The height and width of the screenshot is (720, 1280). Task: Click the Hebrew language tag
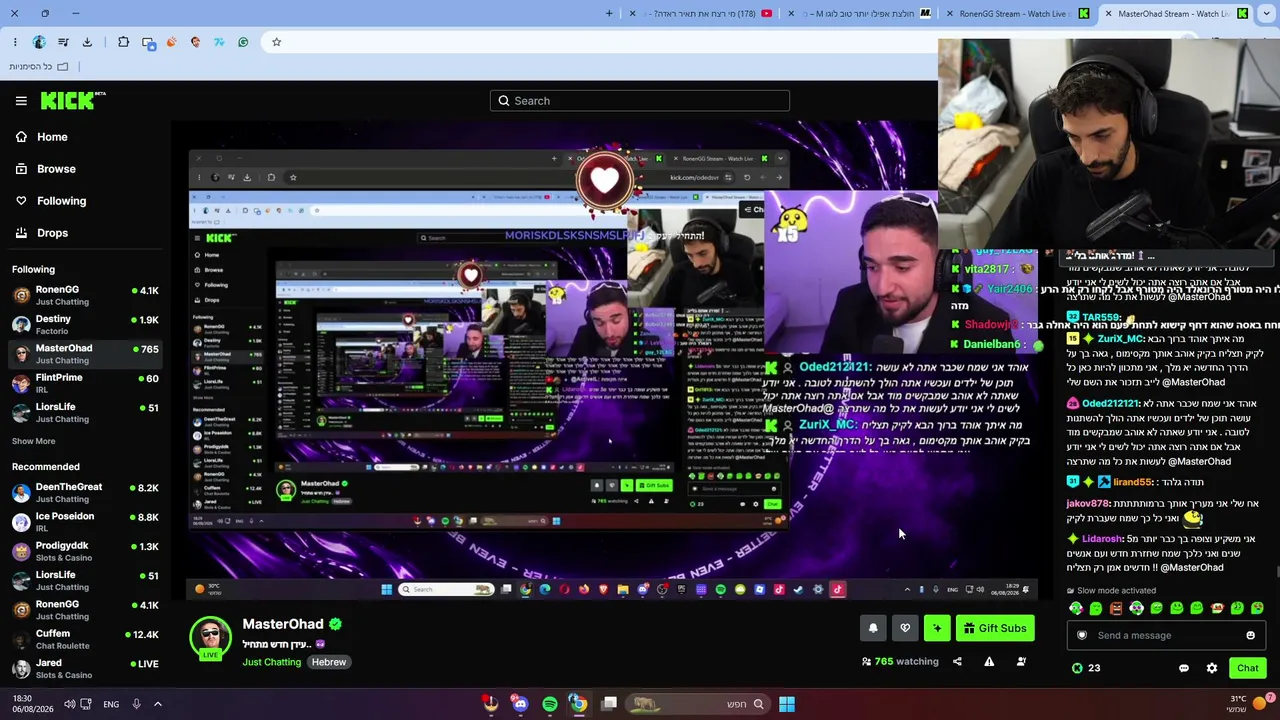[328, 662]
